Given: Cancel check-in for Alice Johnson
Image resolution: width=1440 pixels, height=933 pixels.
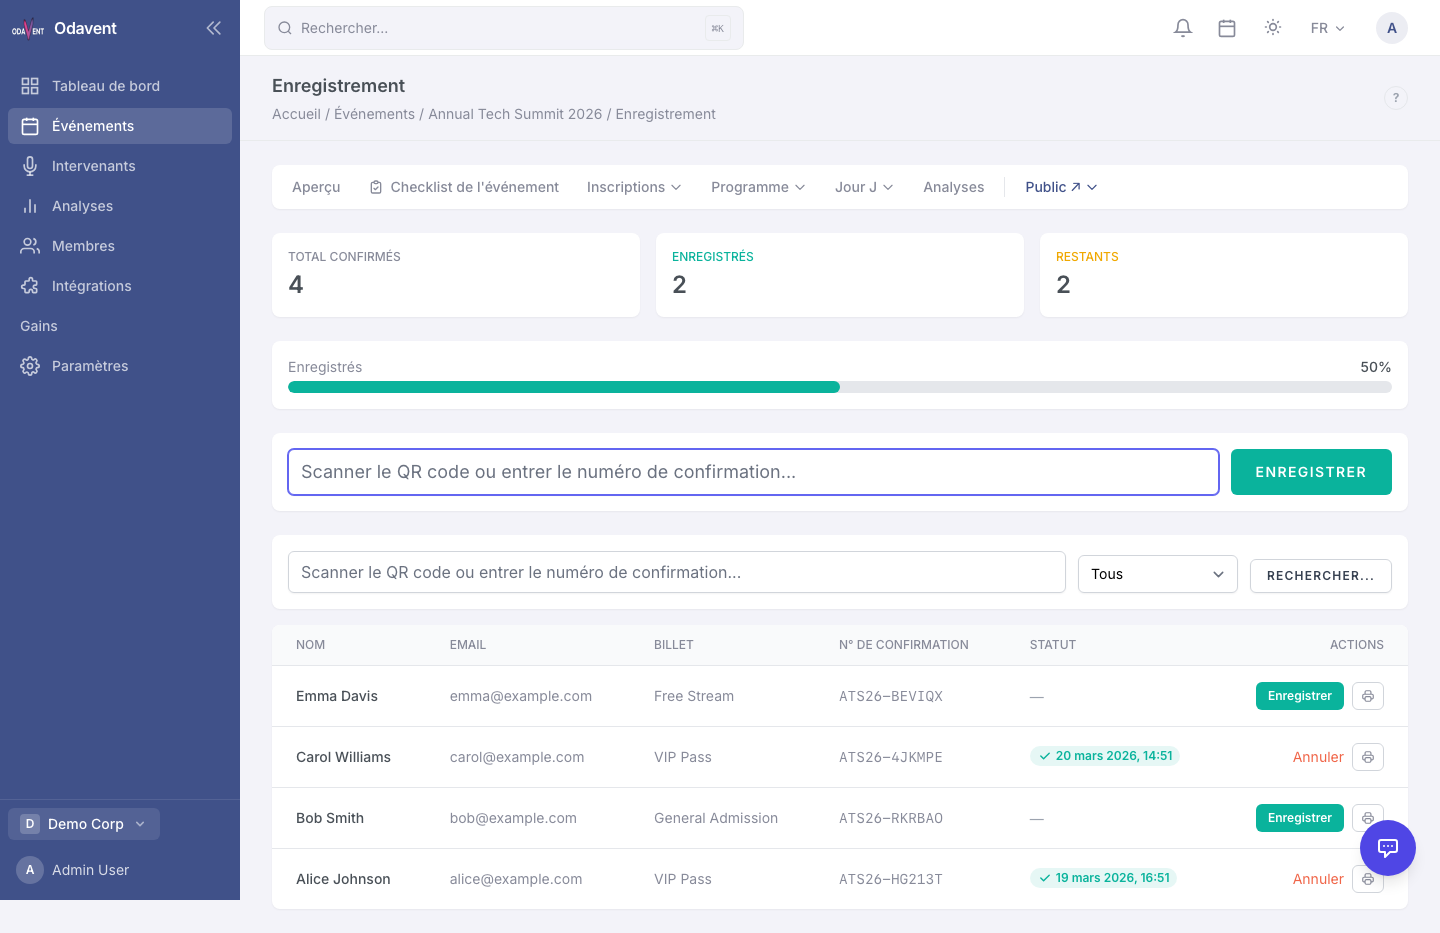Looking at the screenshot, I should point(1318,879).
